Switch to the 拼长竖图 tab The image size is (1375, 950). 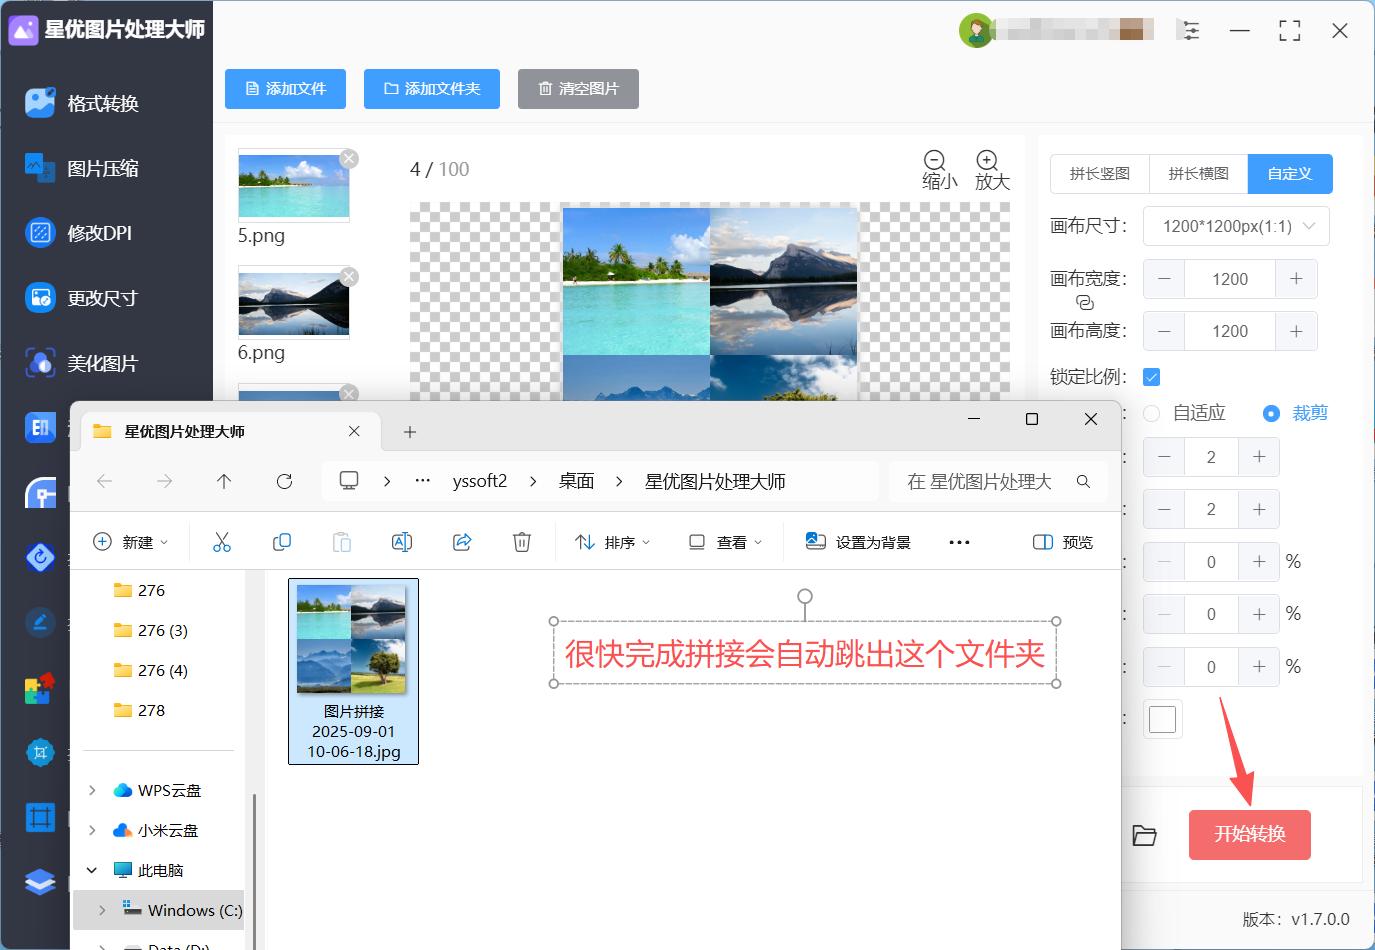[x=1098, y=173]
